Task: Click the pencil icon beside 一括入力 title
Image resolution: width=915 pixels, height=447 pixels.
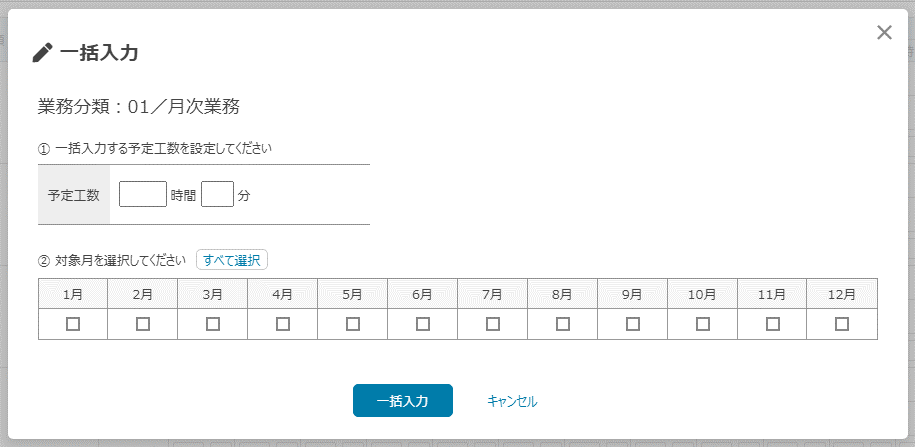Action: (42, 53)
